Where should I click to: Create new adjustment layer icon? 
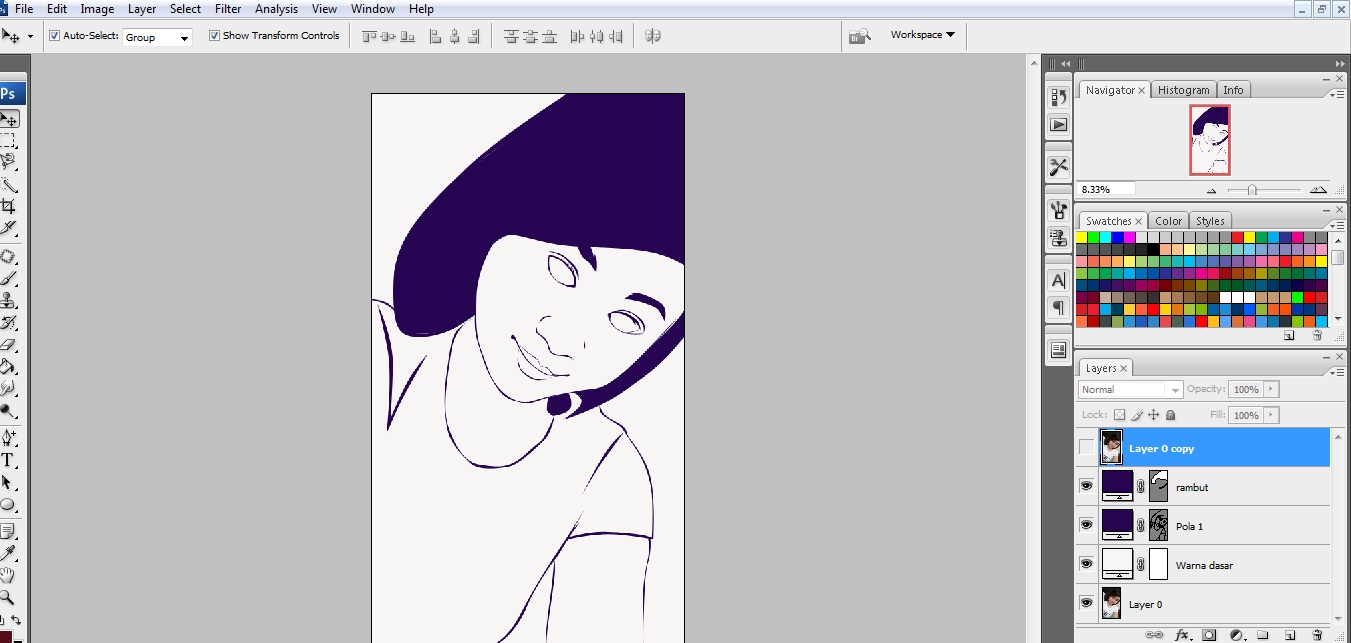(x=1236, y=634)
